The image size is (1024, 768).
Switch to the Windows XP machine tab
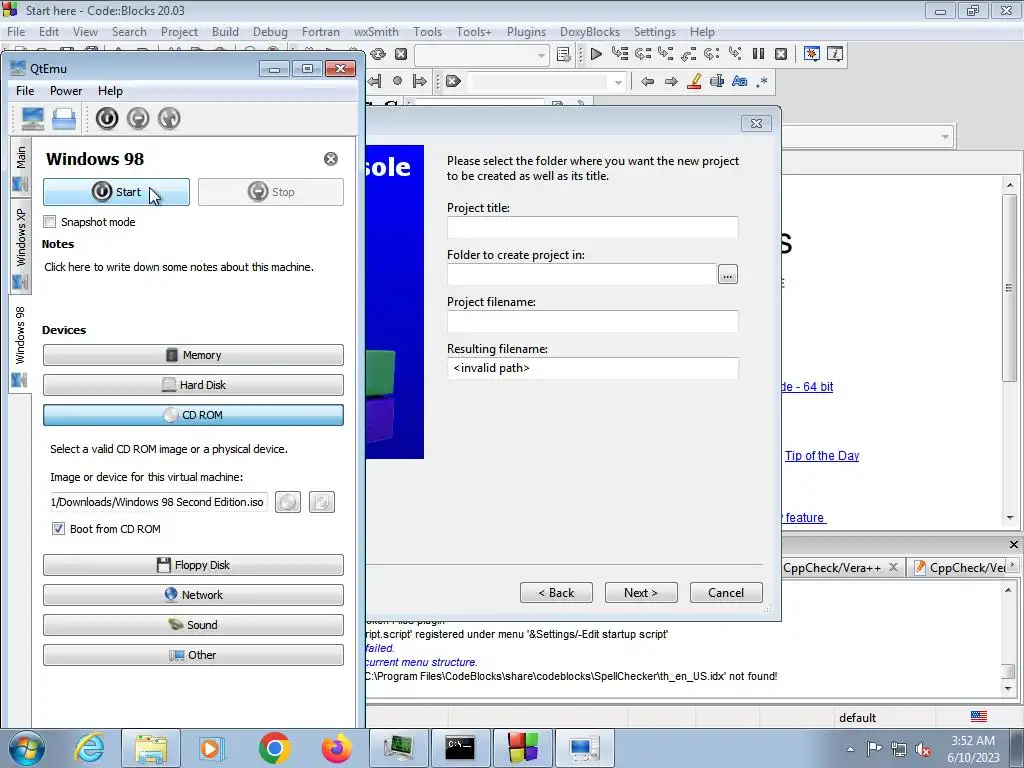point(20,247)
